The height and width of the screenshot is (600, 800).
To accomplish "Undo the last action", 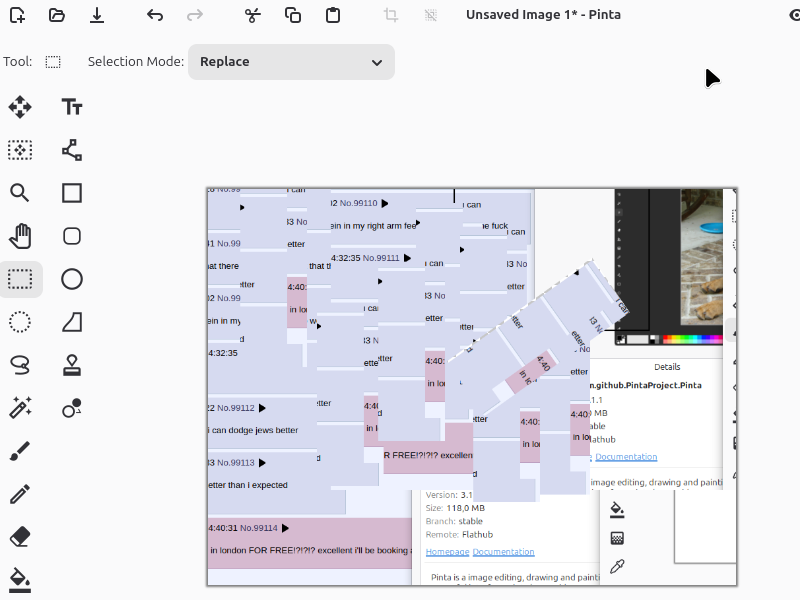I will [x=154, y=15].
